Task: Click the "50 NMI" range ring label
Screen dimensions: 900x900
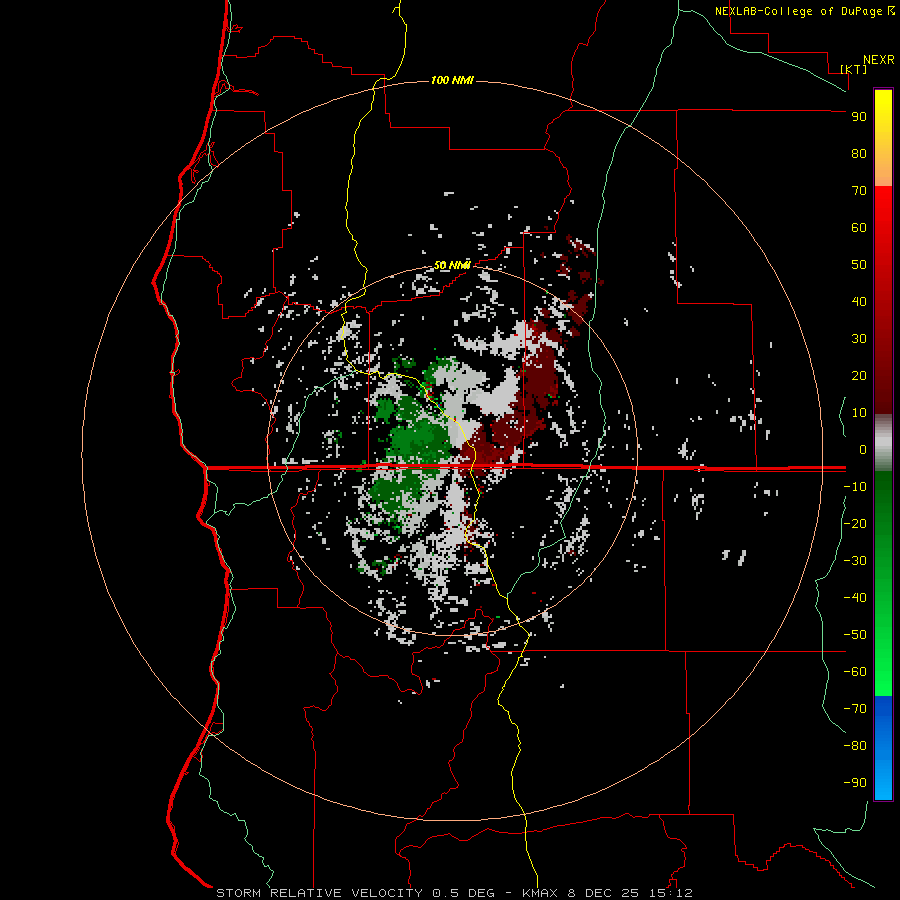Action: [x=452, y=265]
